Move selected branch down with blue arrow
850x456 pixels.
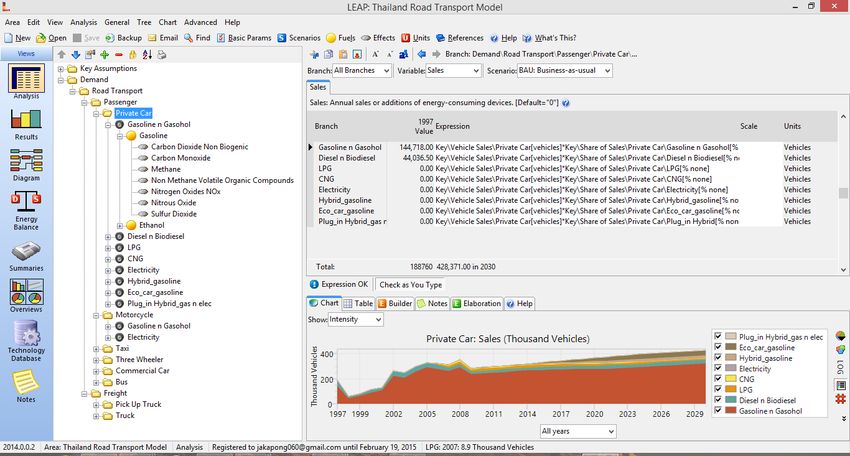(76, 55)
